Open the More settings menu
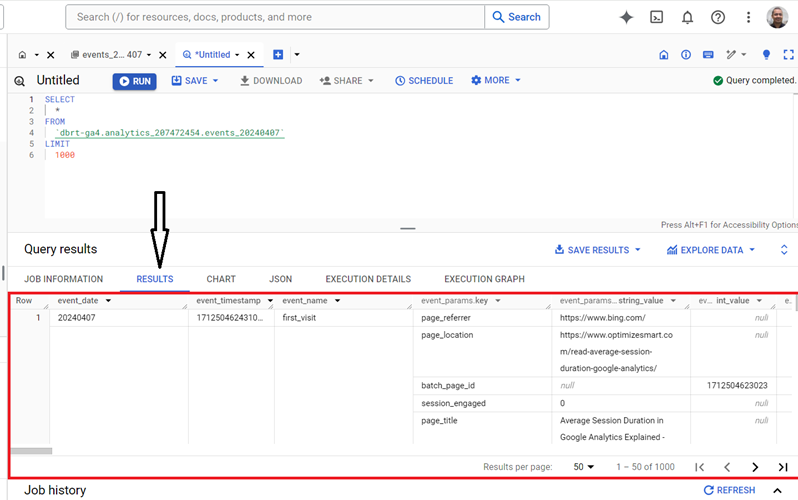 [x=496, y=80]
